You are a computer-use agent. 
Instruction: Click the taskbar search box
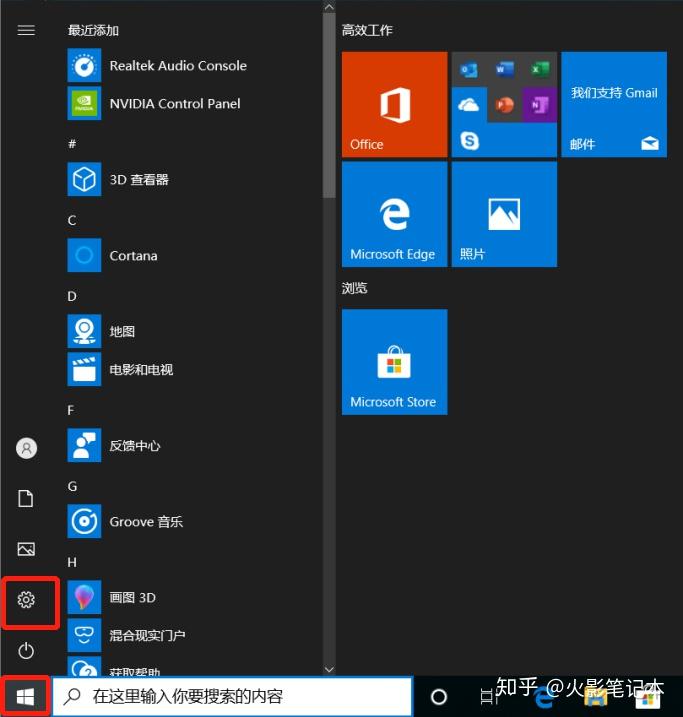tap(232, 696)
